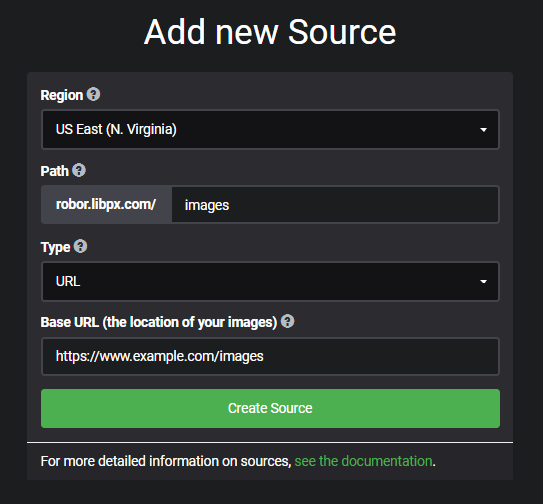Click the green Create Source button
Screen dimensions: 543x504
[270, 408]
